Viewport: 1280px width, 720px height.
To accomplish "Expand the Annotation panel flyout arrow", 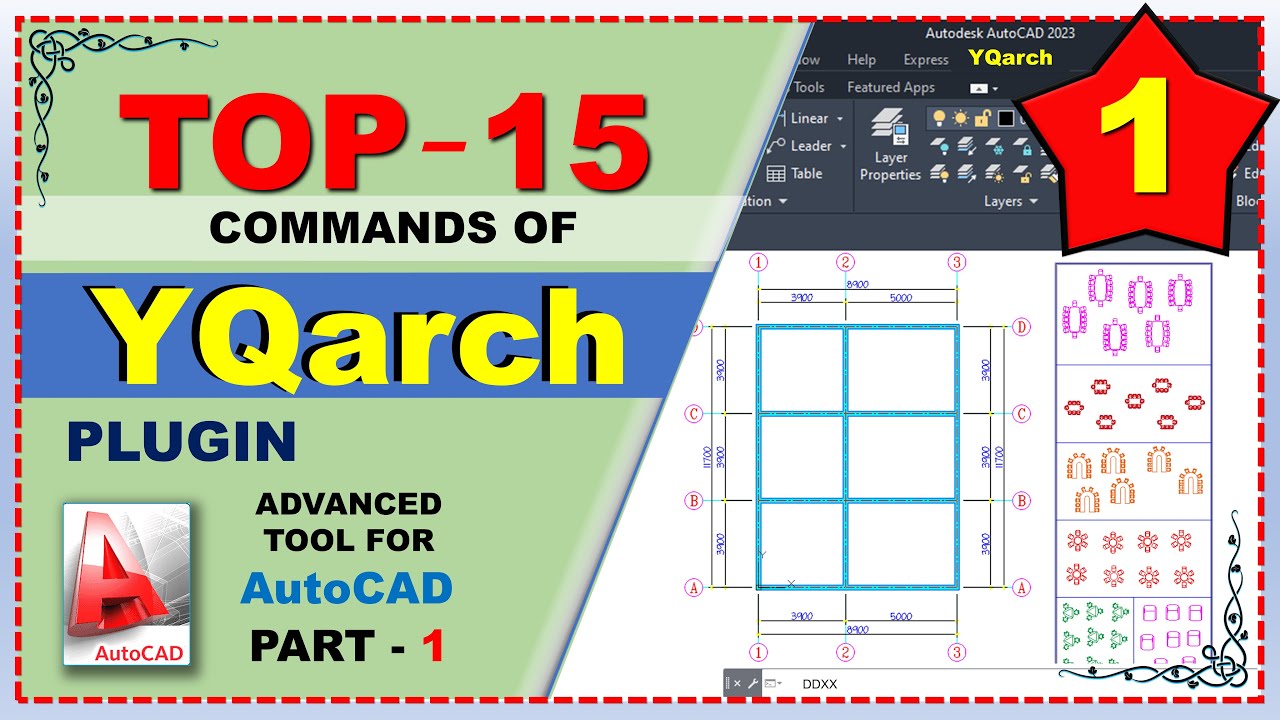I will pos(783,201).
